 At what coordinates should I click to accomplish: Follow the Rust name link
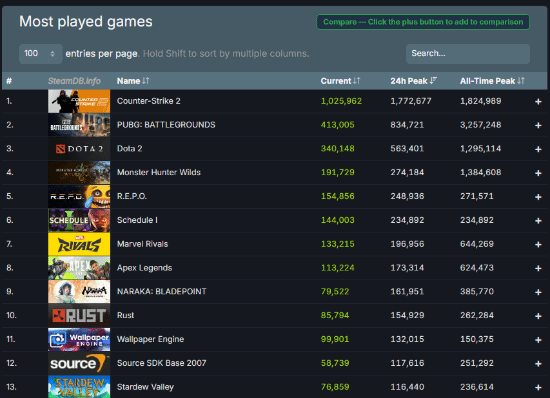pyautogui.click(x=125, y=316)
